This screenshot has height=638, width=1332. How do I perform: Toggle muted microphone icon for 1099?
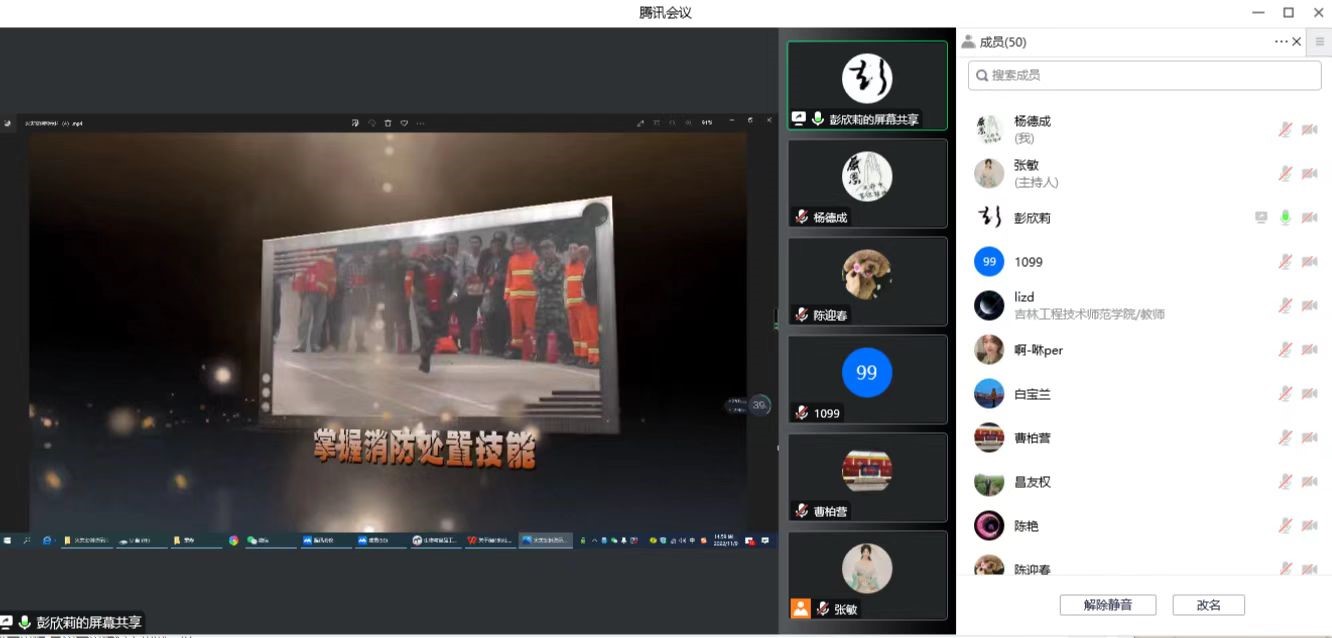click(1285, 261)
